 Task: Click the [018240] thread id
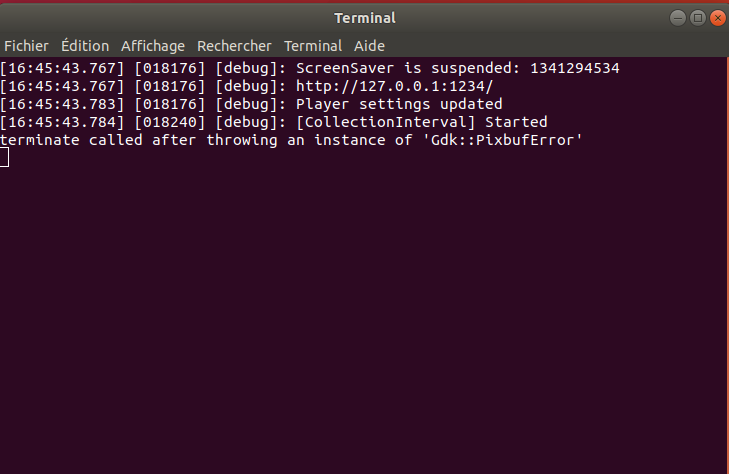170,122
